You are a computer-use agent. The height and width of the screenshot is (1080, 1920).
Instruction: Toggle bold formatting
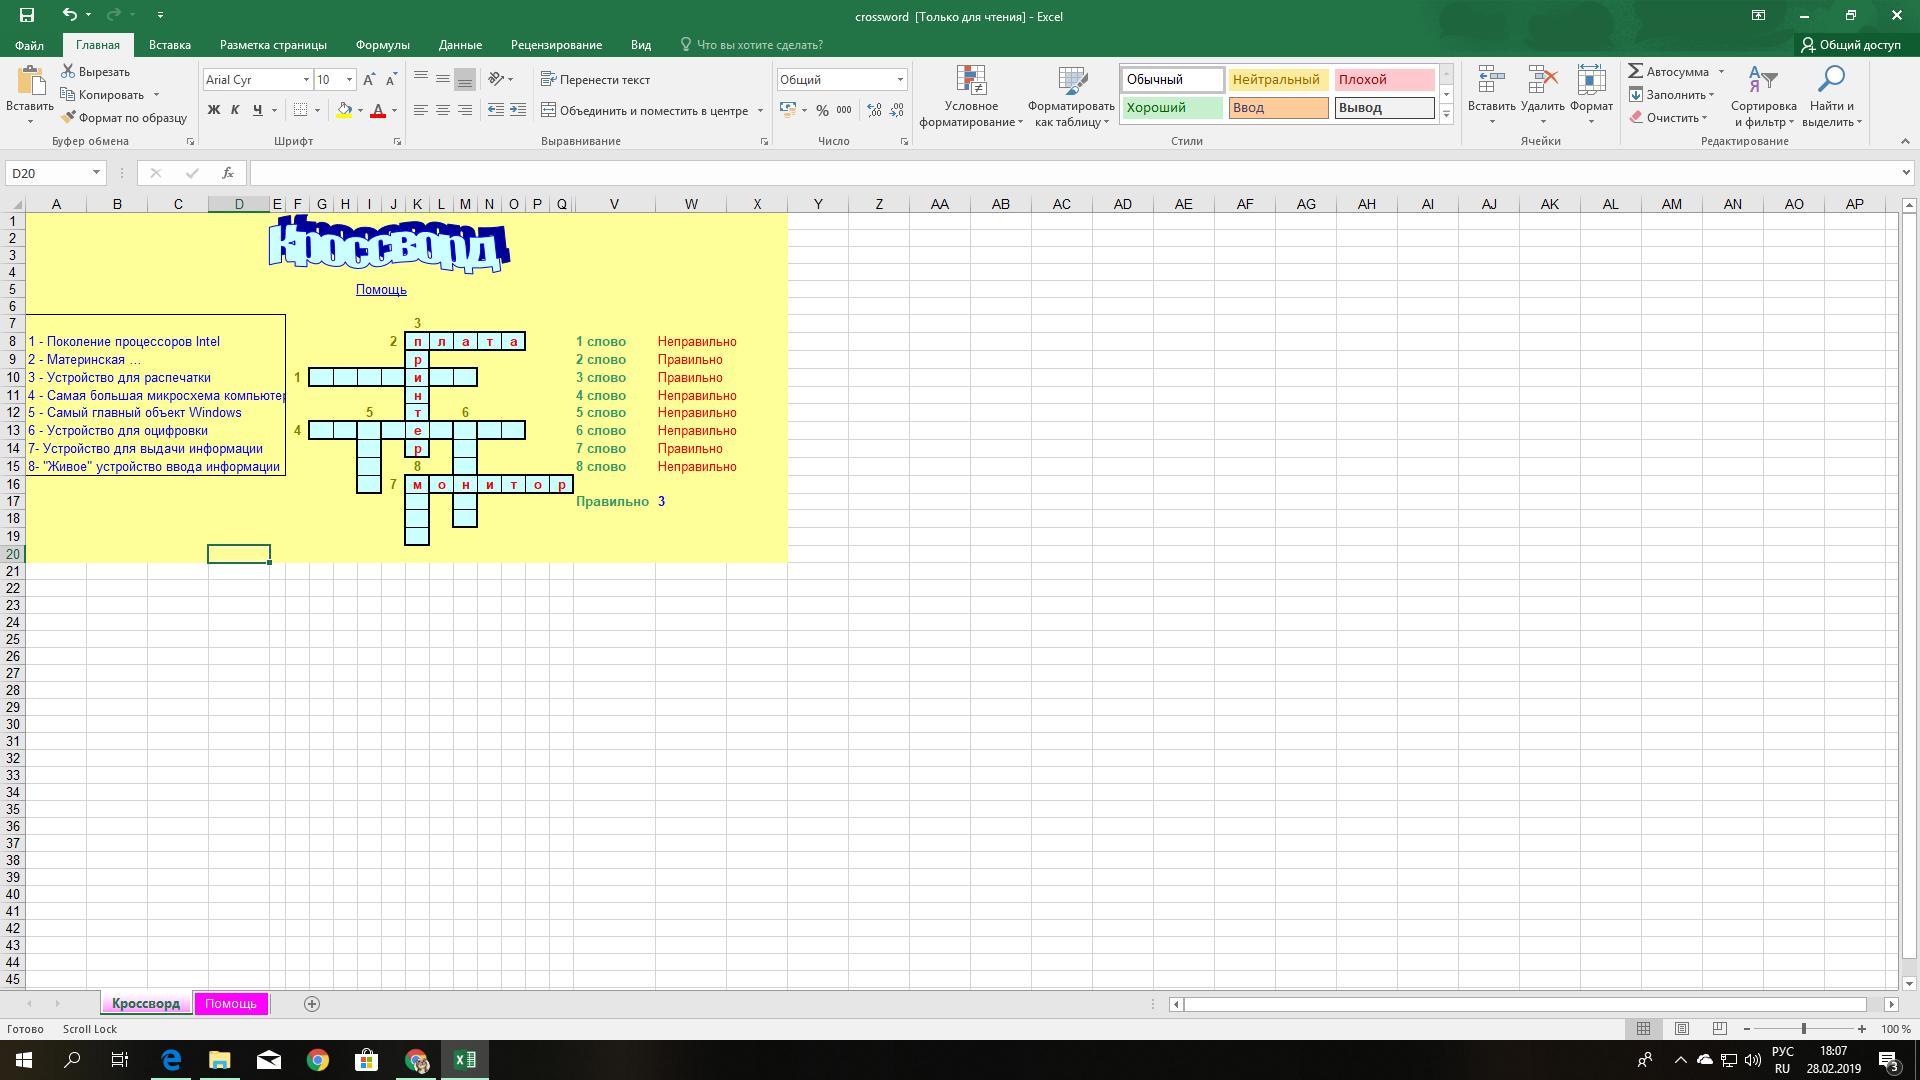(213, 111)
